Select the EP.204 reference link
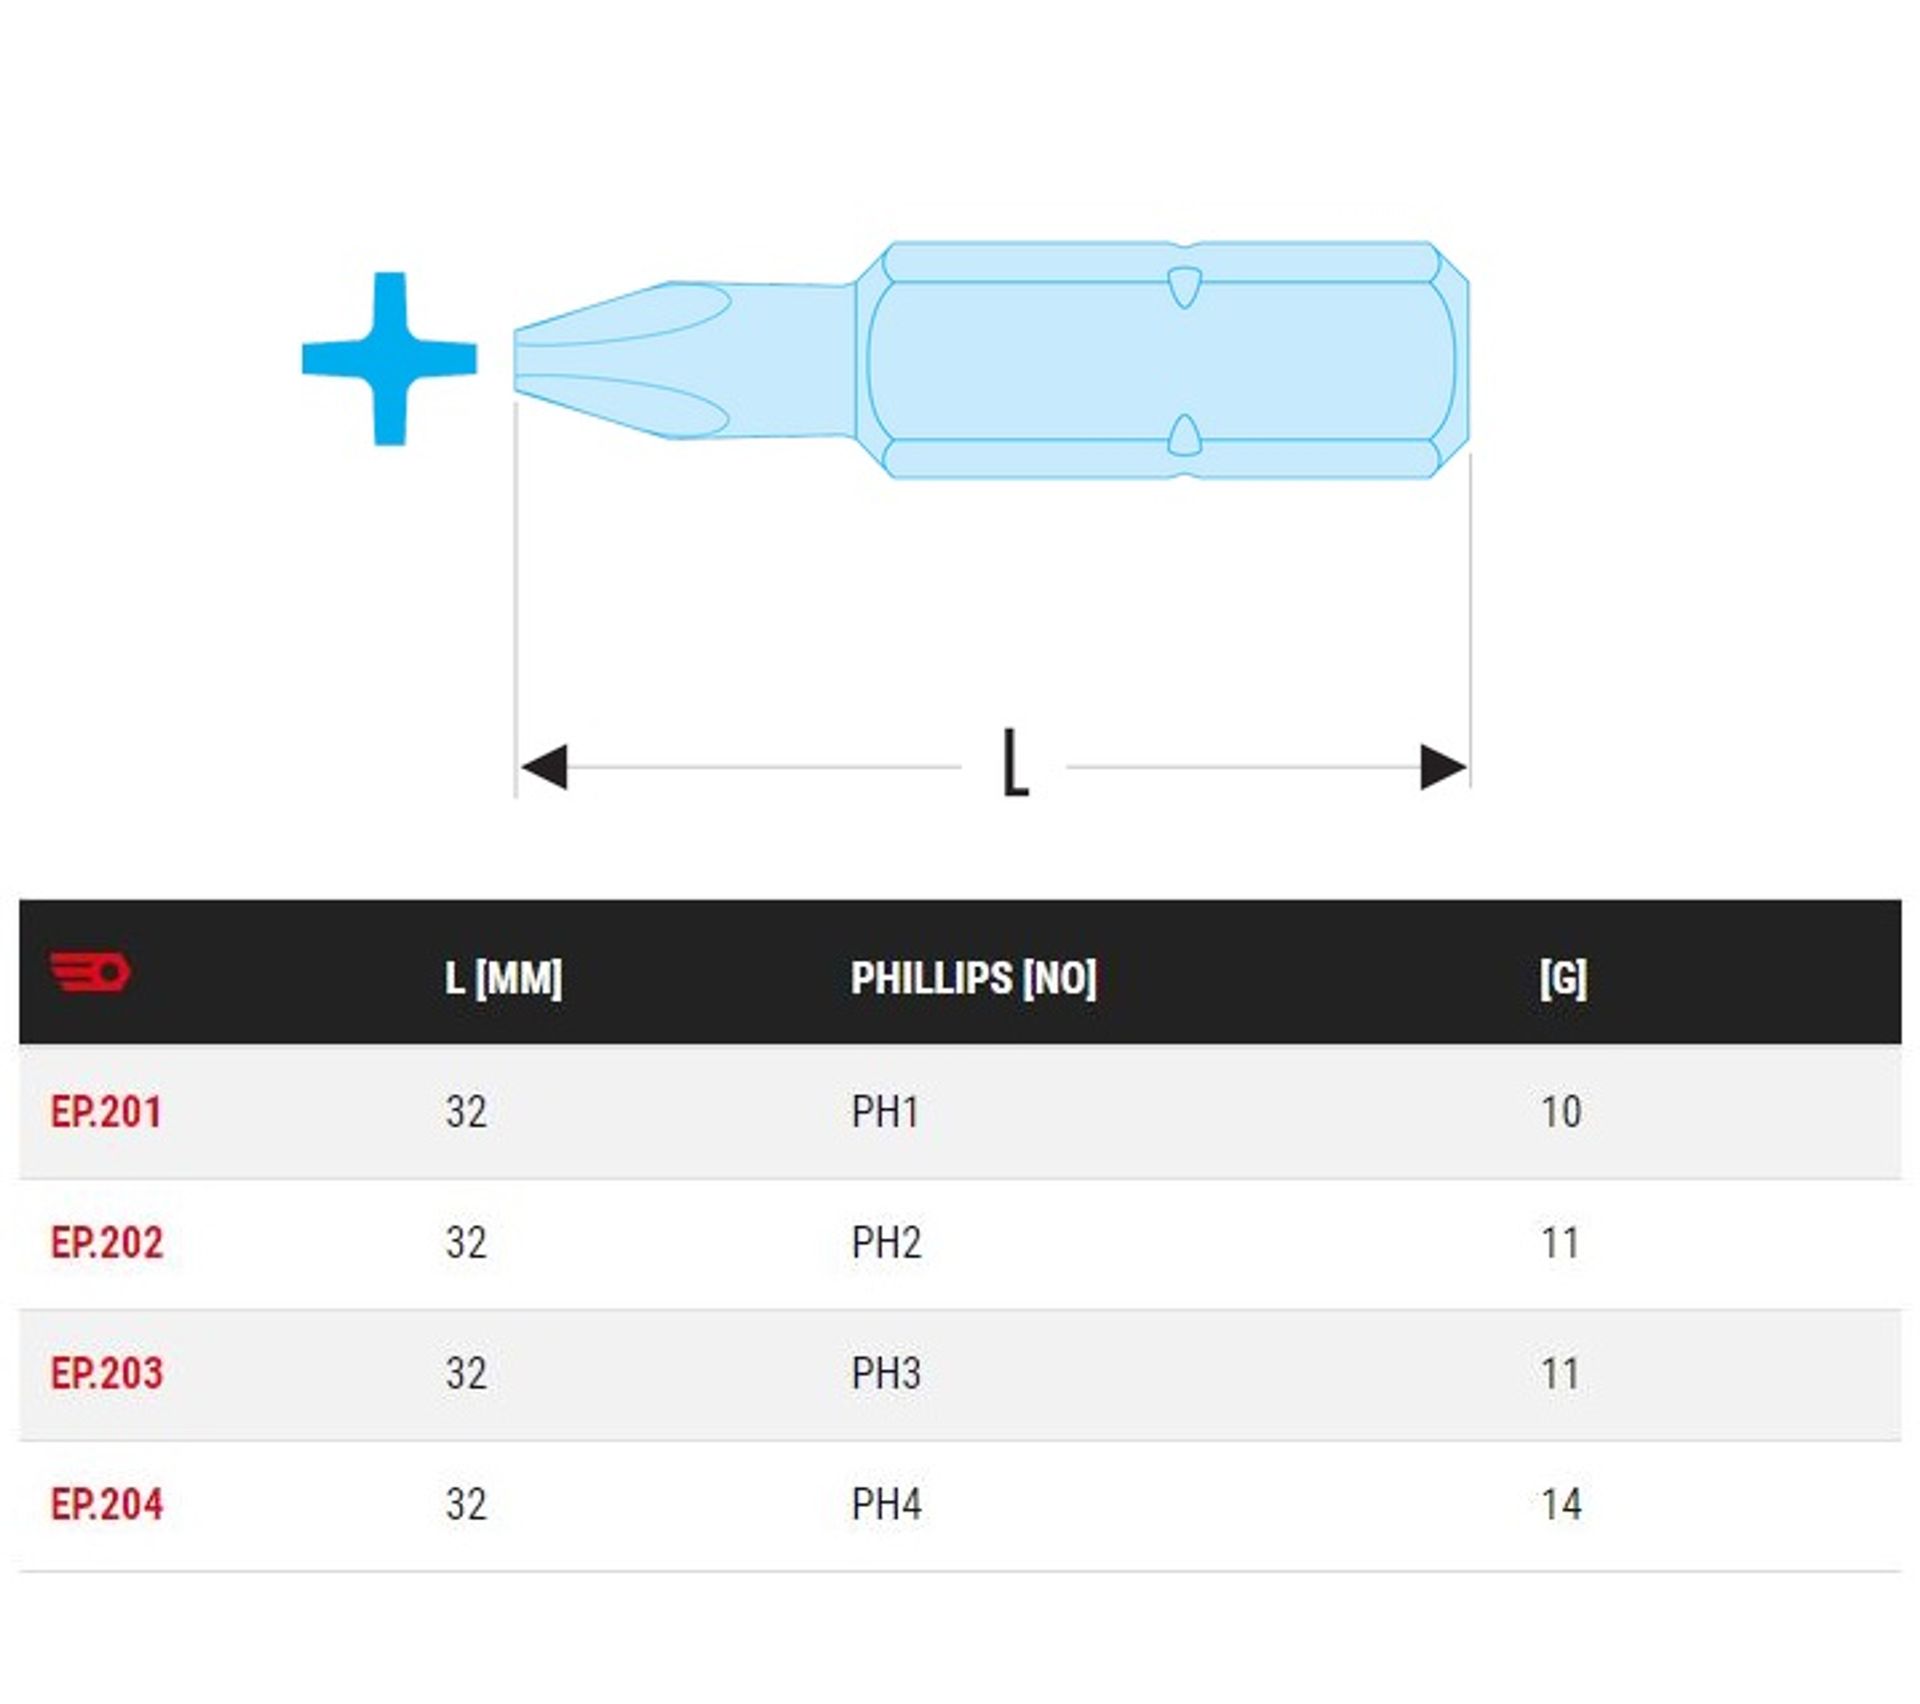The height and width of the screenshot is (1704, 1920). coord(106,1505)
